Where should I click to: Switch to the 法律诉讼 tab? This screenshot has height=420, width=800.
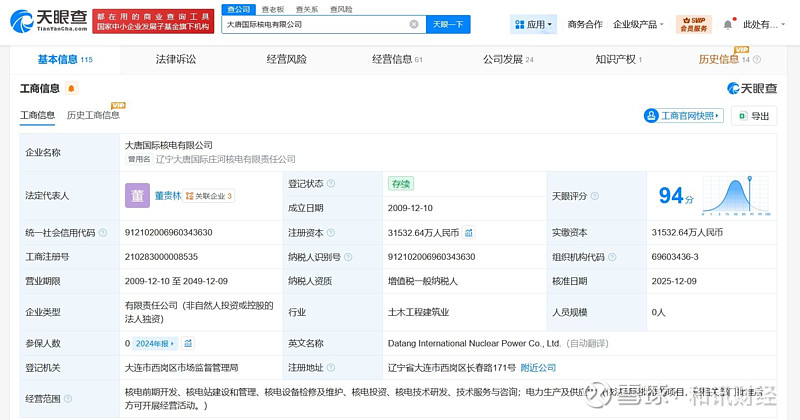(175, 60)
